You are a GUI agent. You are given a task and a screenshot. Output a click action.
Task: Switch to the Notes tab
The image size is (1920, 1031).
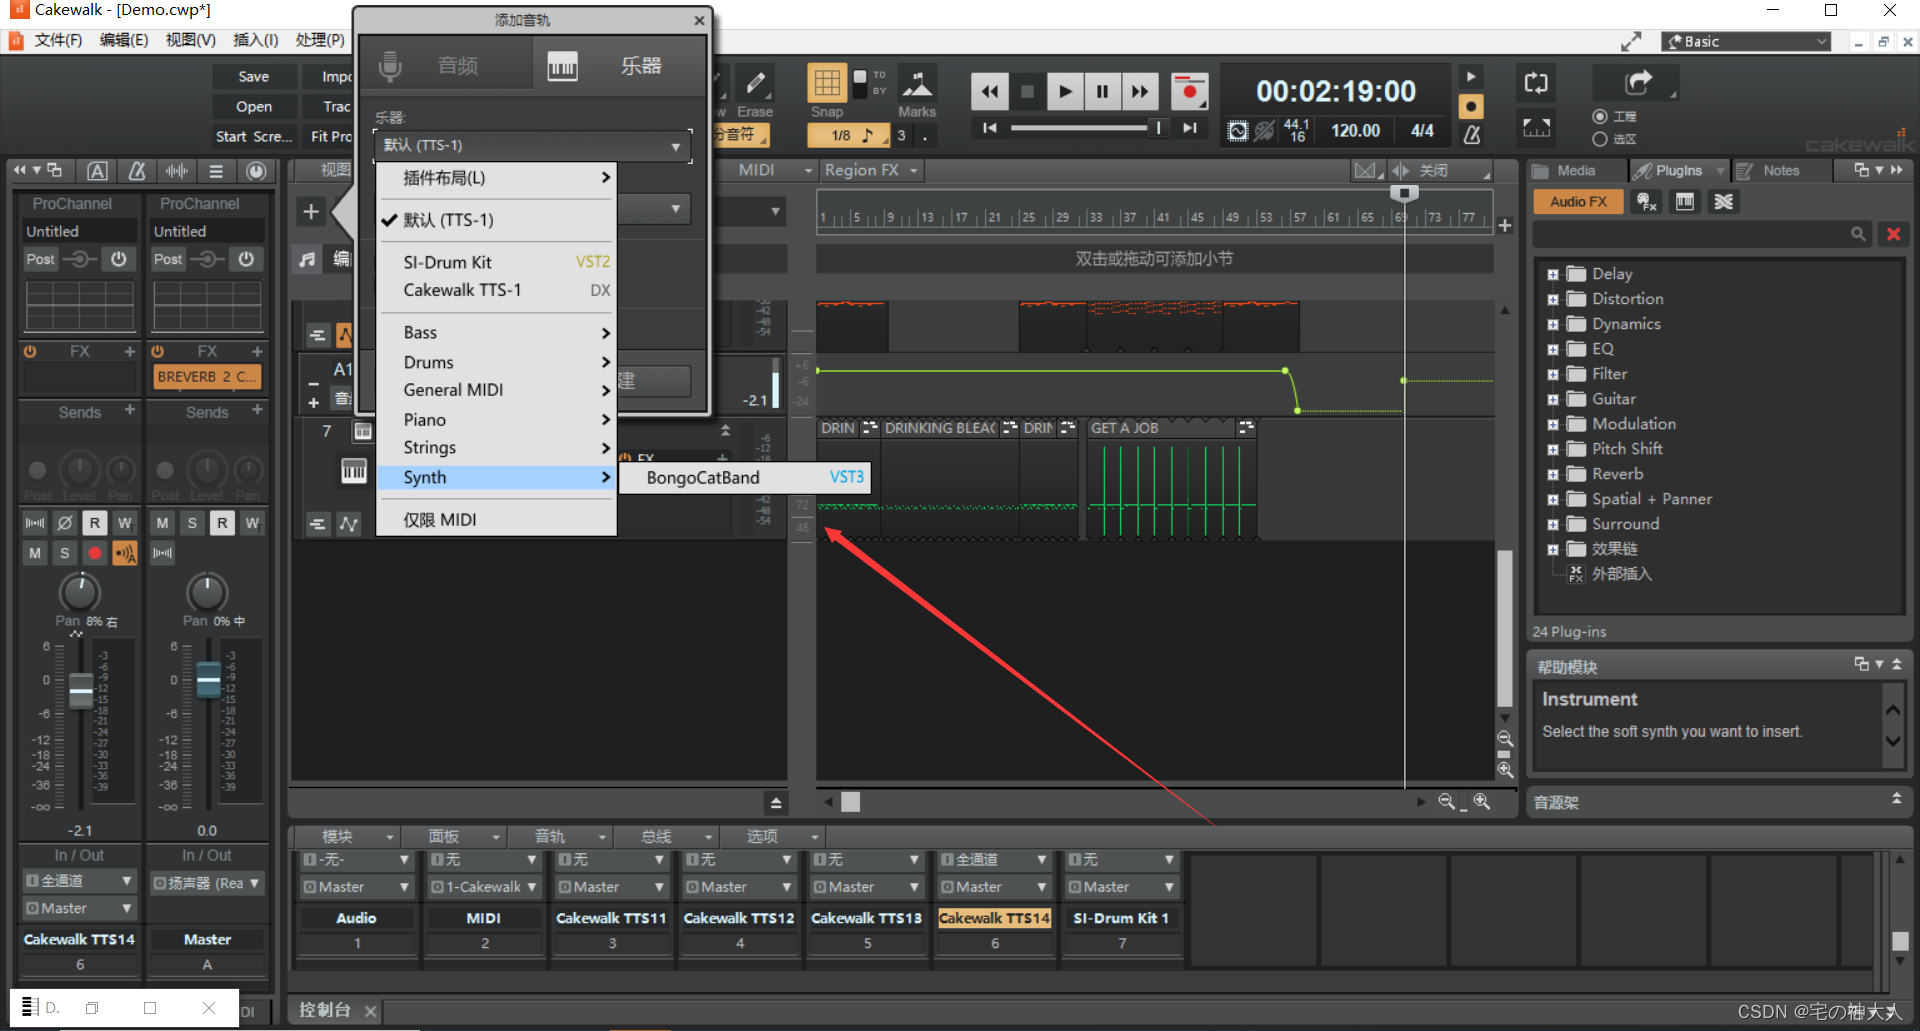pos(1780,171)
